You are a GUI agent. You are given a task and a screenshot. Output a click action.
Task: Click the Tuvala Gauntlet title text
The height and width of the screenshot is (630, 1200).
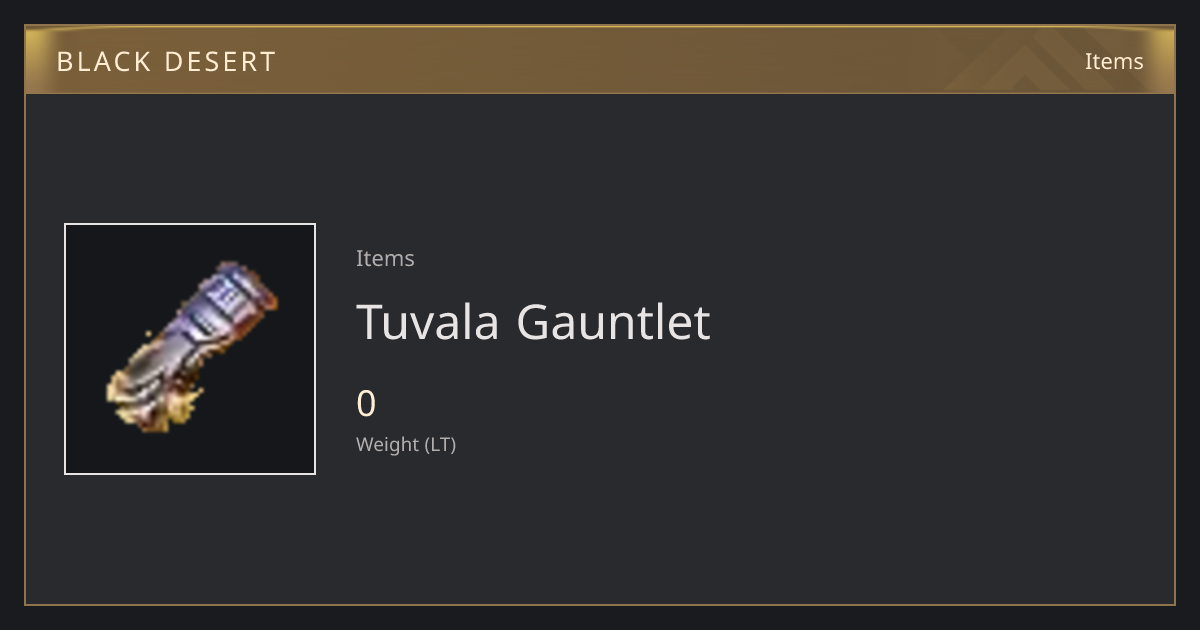(x=533, y=322)
